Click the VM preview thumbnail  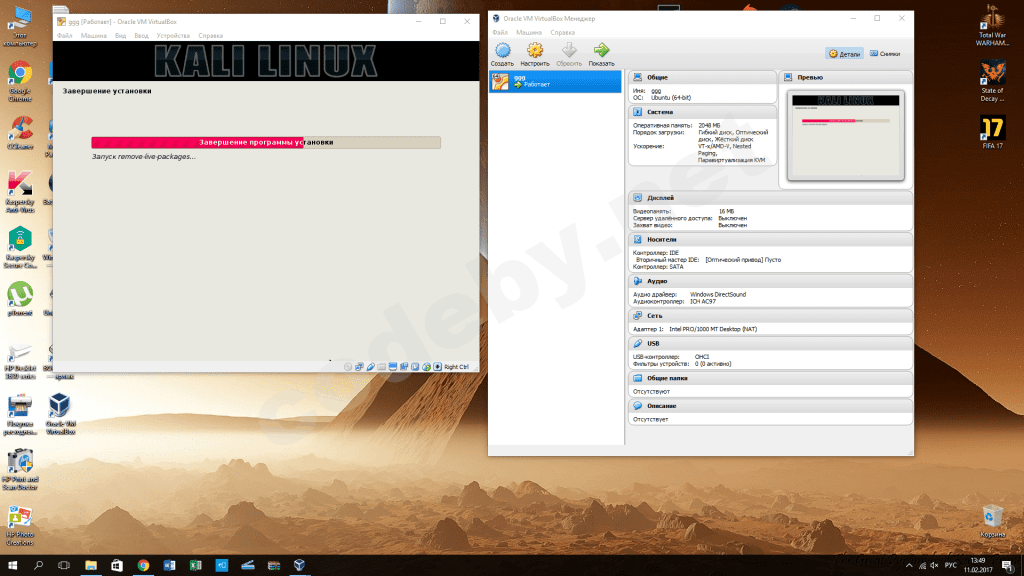tap(845, 135)
